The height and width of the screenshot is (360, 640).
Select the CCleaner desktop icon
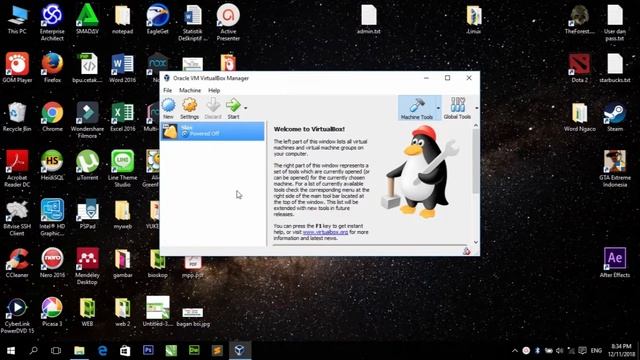pyautogui.click(x=17, y=263)
